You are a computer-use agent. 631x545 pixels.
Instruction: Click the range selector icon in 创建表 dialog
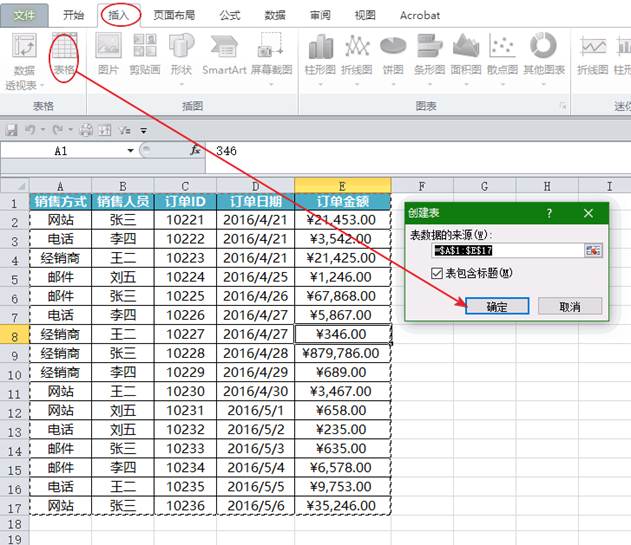593,251
